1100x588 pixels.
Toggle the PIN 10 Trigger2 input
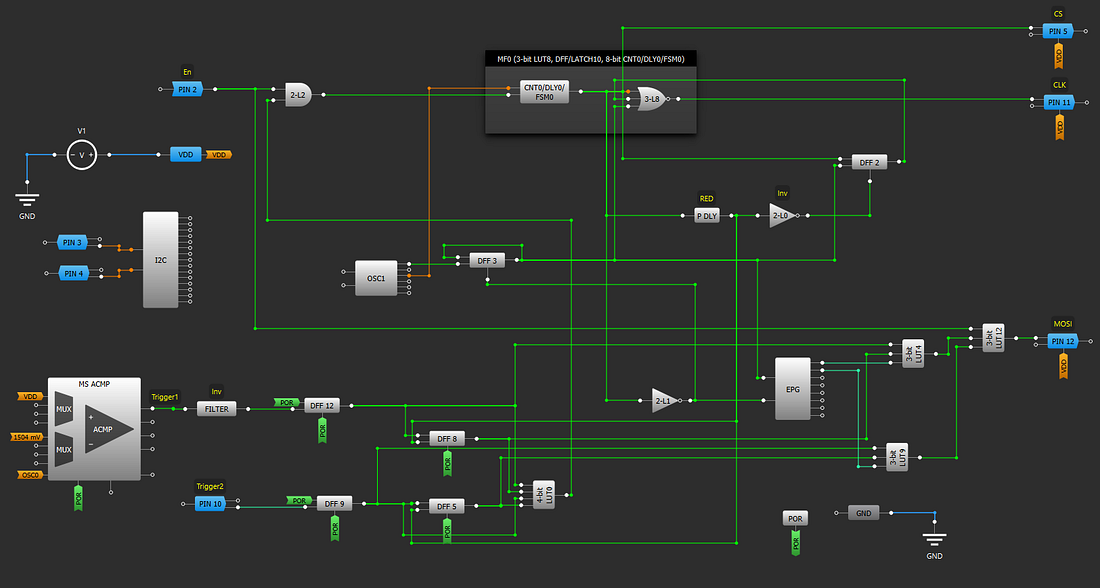pyautogui.click(x=211, y=503)
